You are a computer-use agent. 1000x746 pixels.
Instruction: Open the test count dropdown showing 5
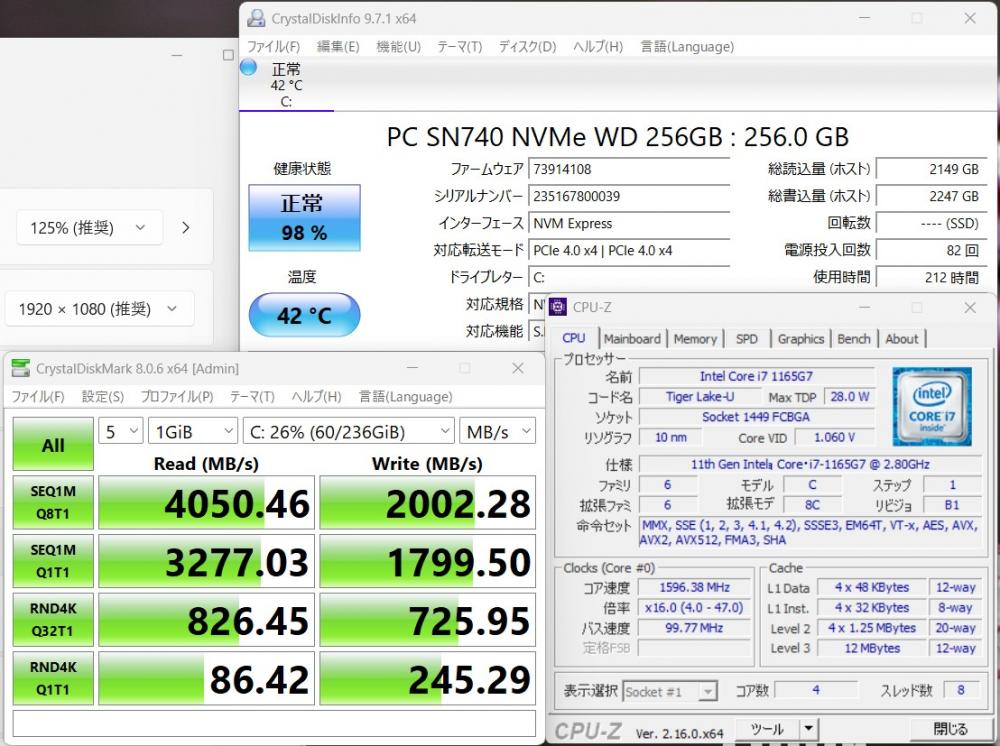[120, 432]
